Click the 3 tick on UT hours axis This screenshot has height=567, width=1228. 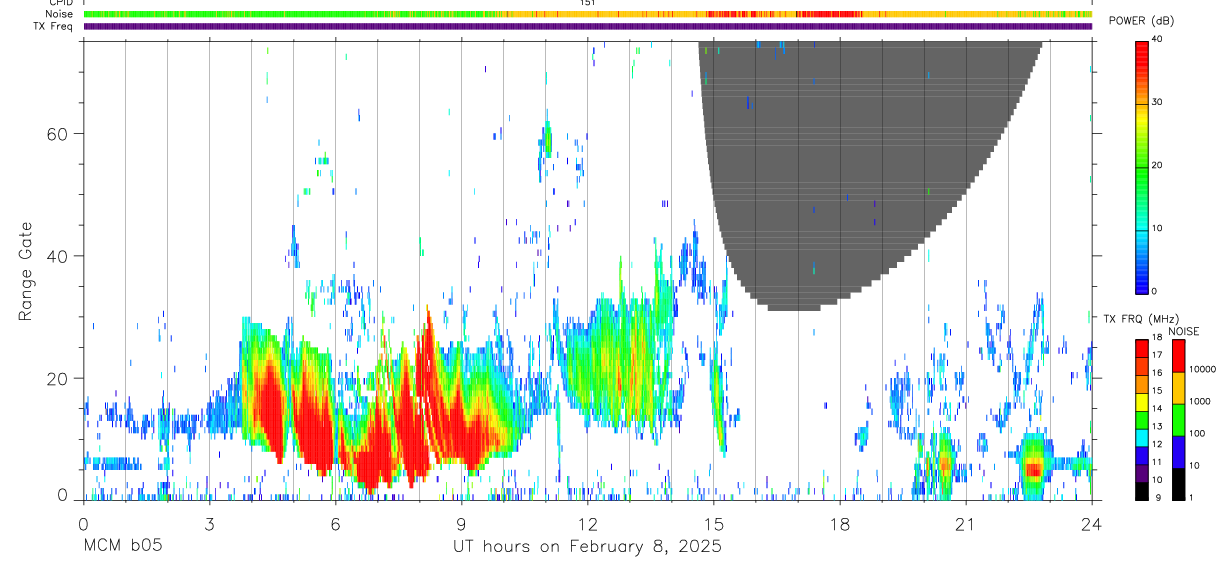click(209, 524)
